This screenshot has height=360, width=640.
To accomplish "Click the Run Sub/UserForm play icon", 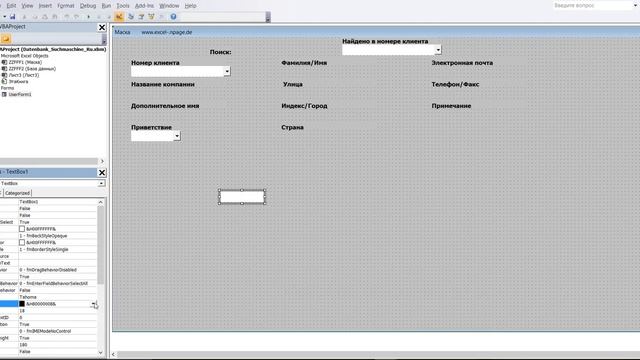I will (x=88, y=17).
